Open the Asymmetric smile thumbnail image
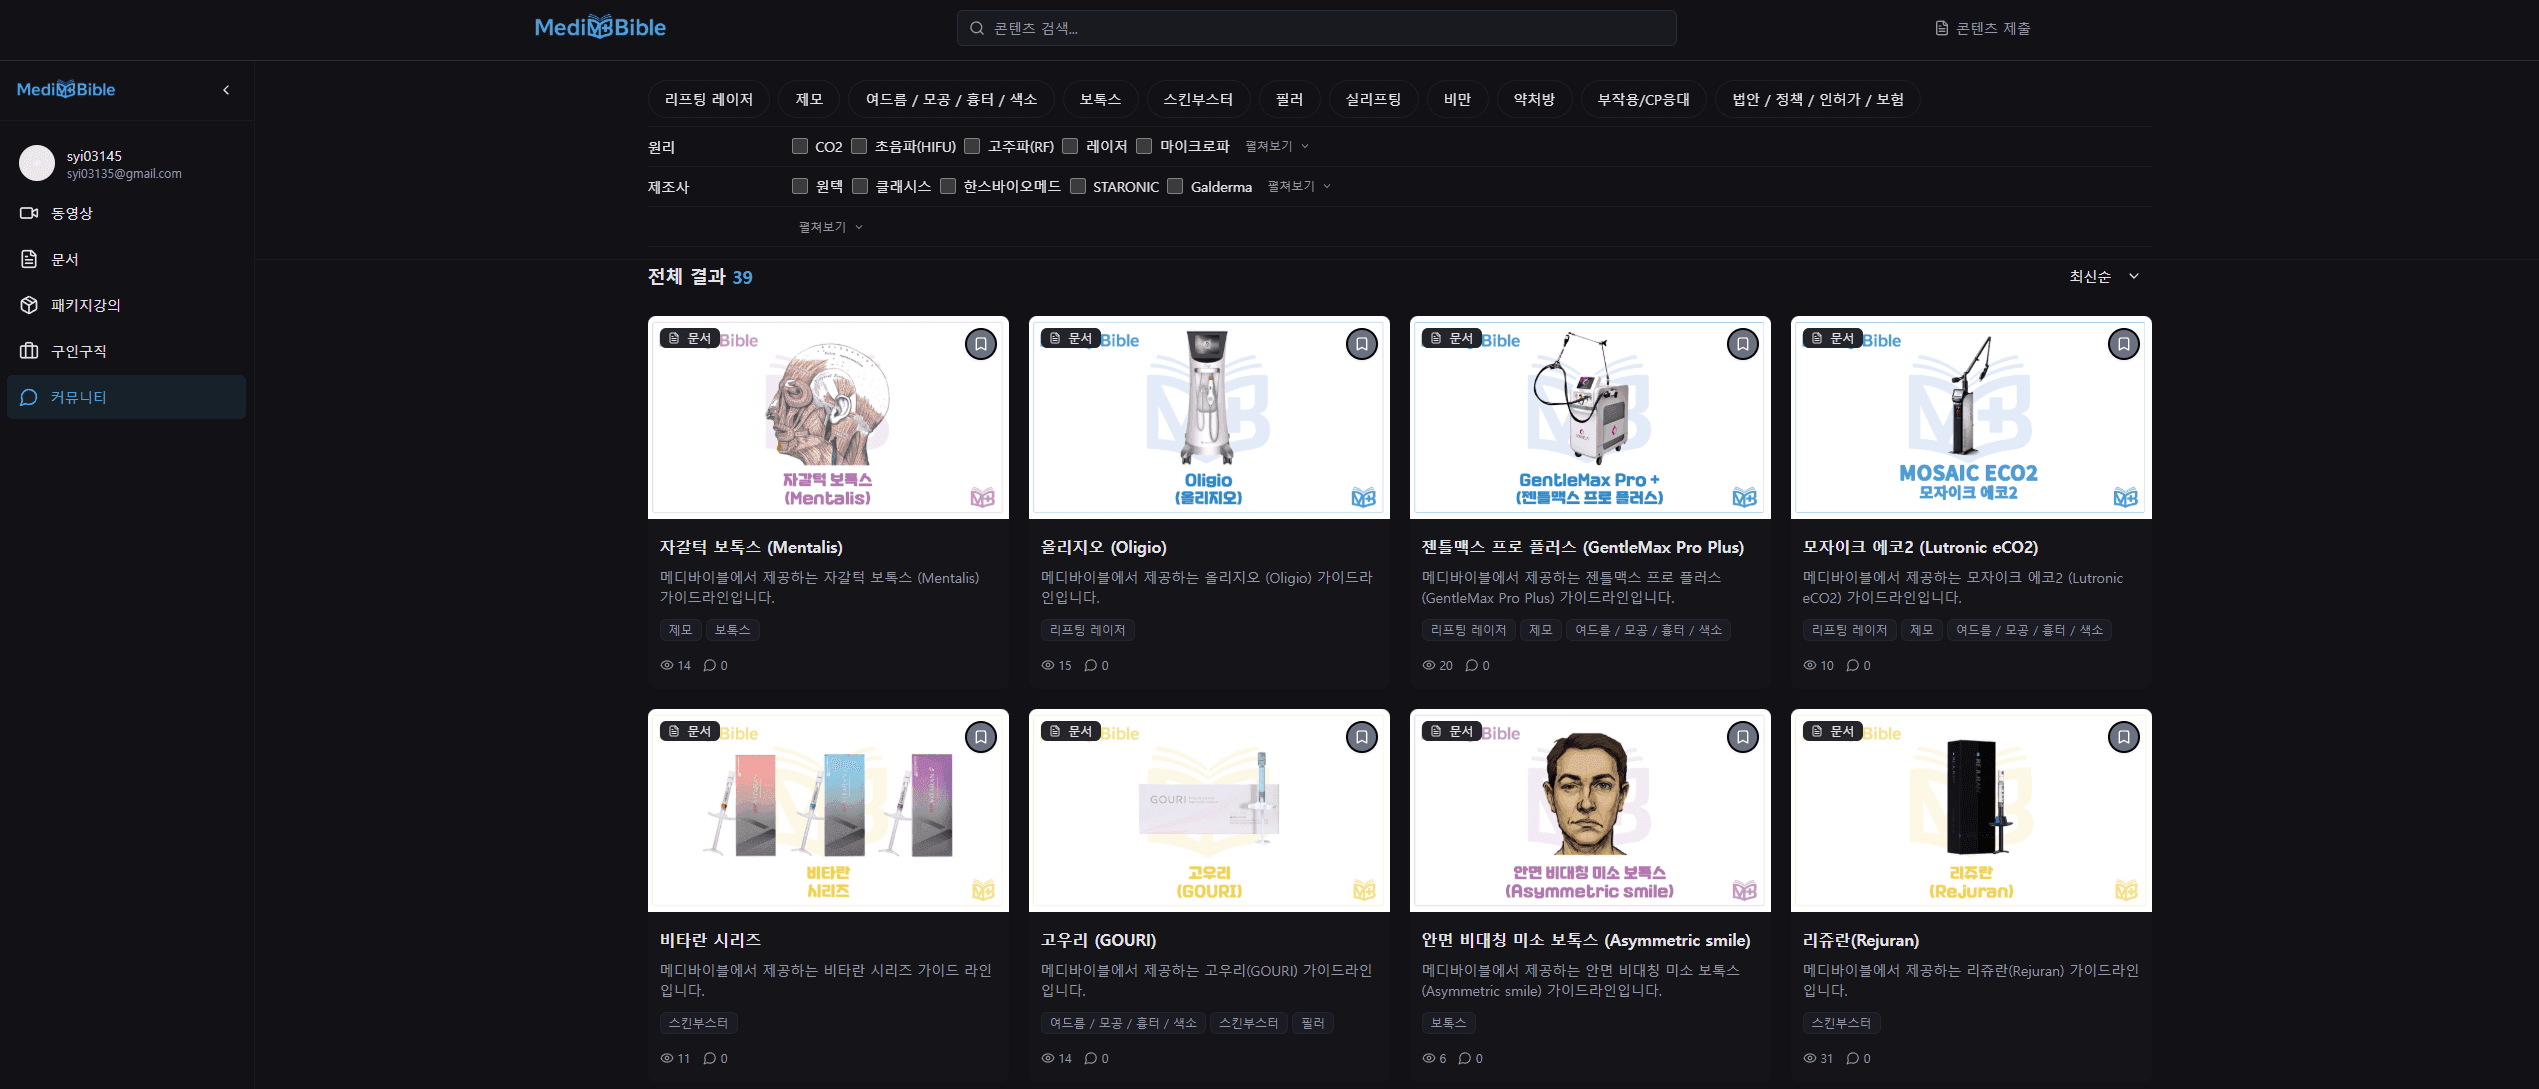2539x1089 pixels. [x=1589, y=811]
